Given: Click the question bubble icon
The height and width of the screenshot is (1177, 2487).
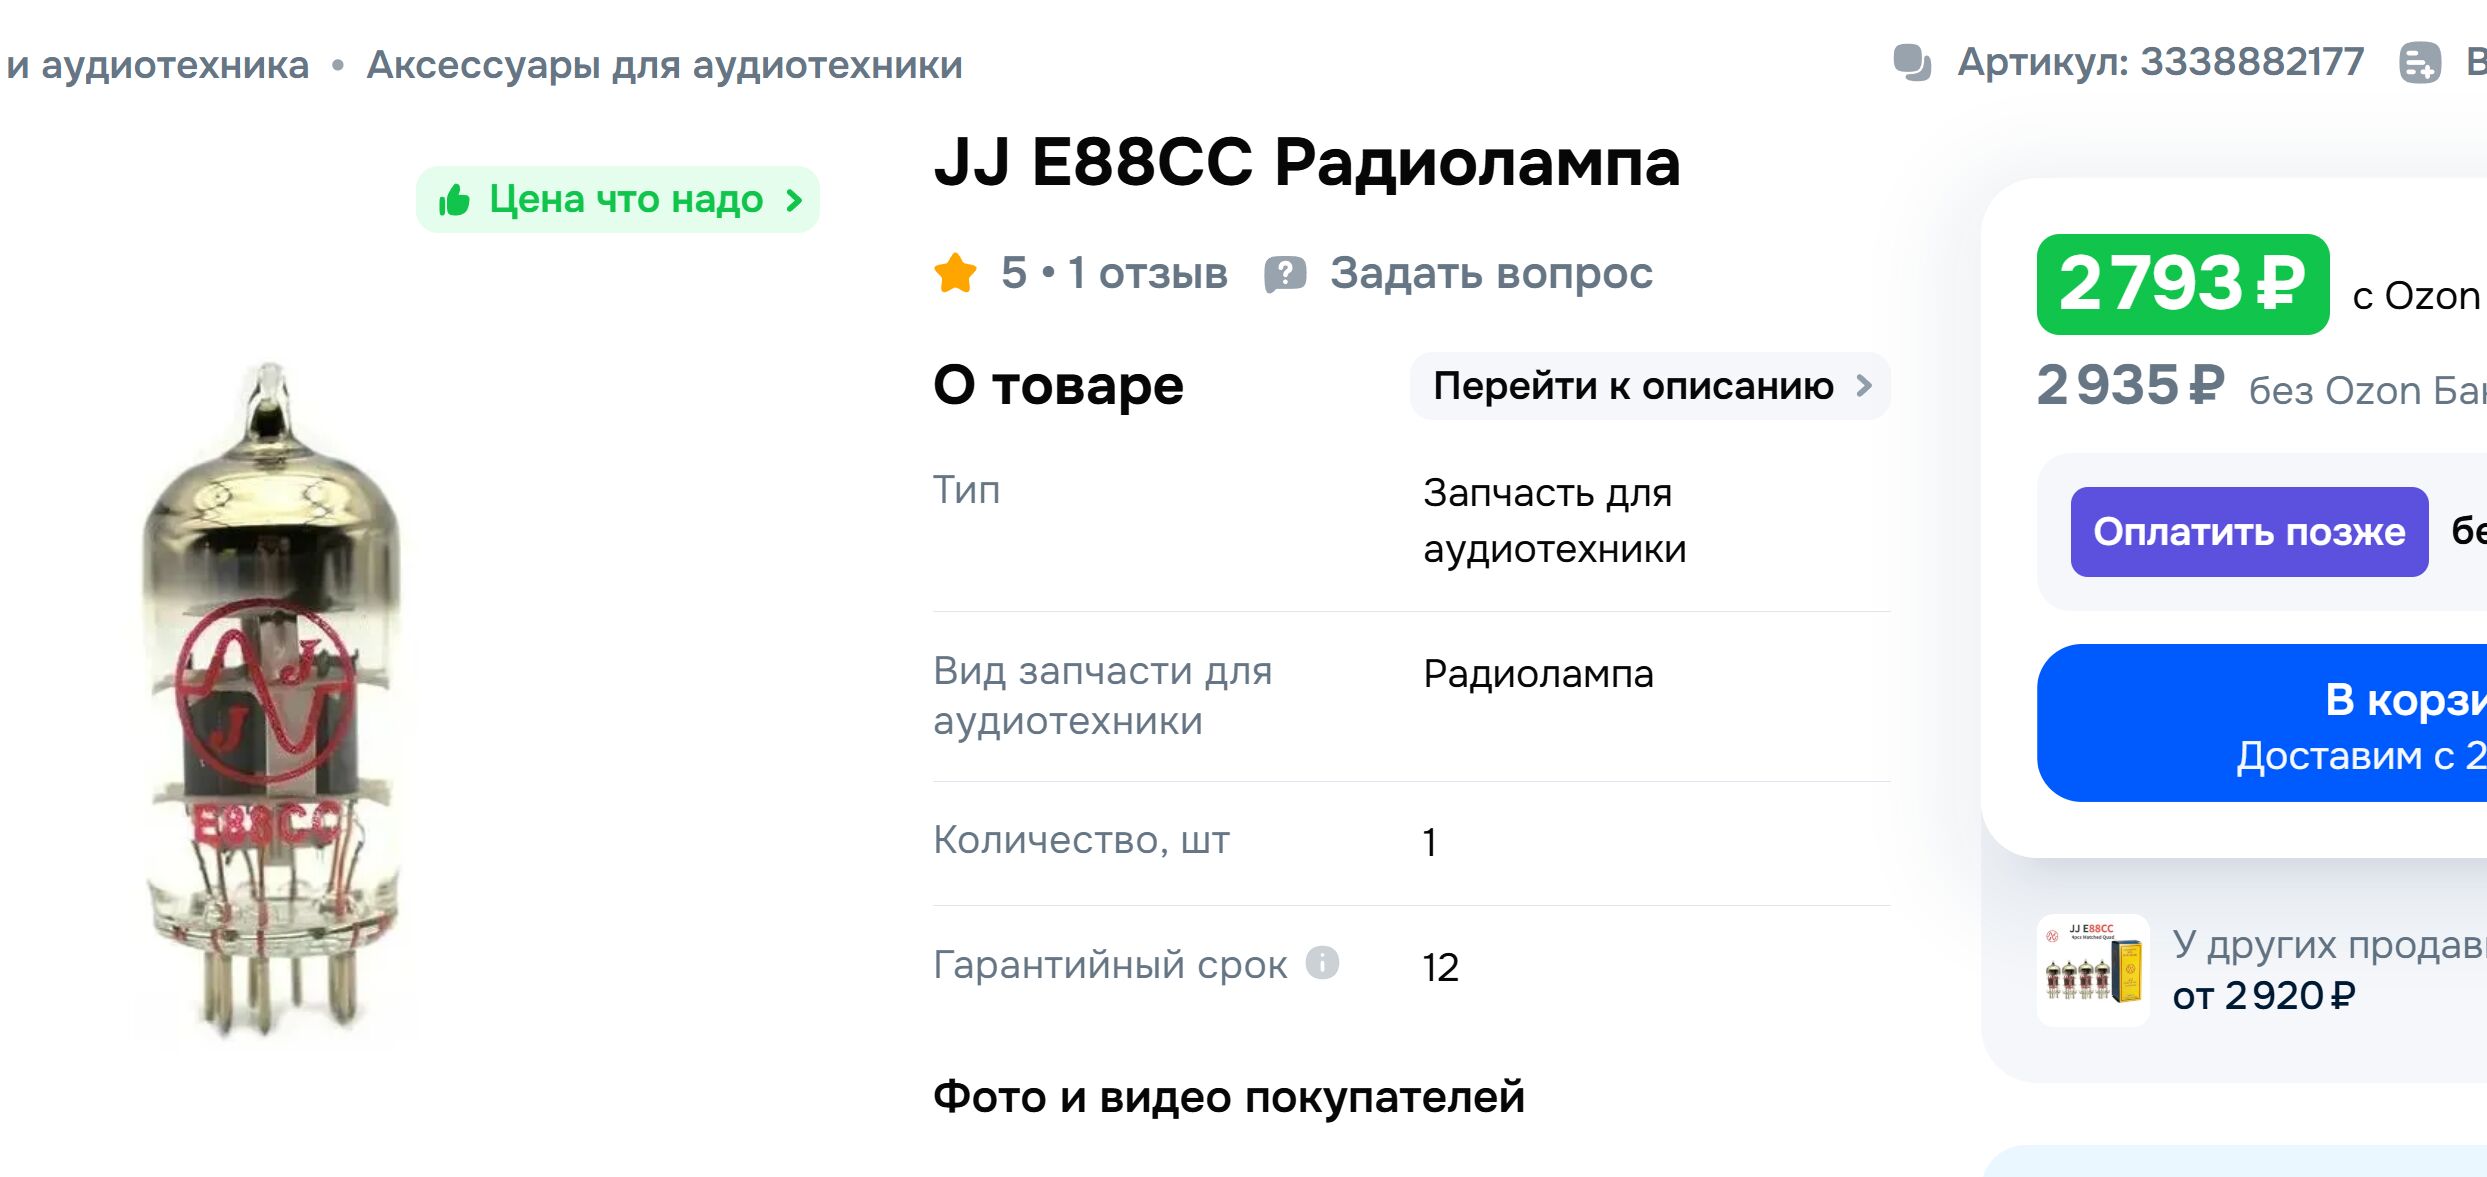Looking at the screenshot, I should click(x=1285, y=274).
